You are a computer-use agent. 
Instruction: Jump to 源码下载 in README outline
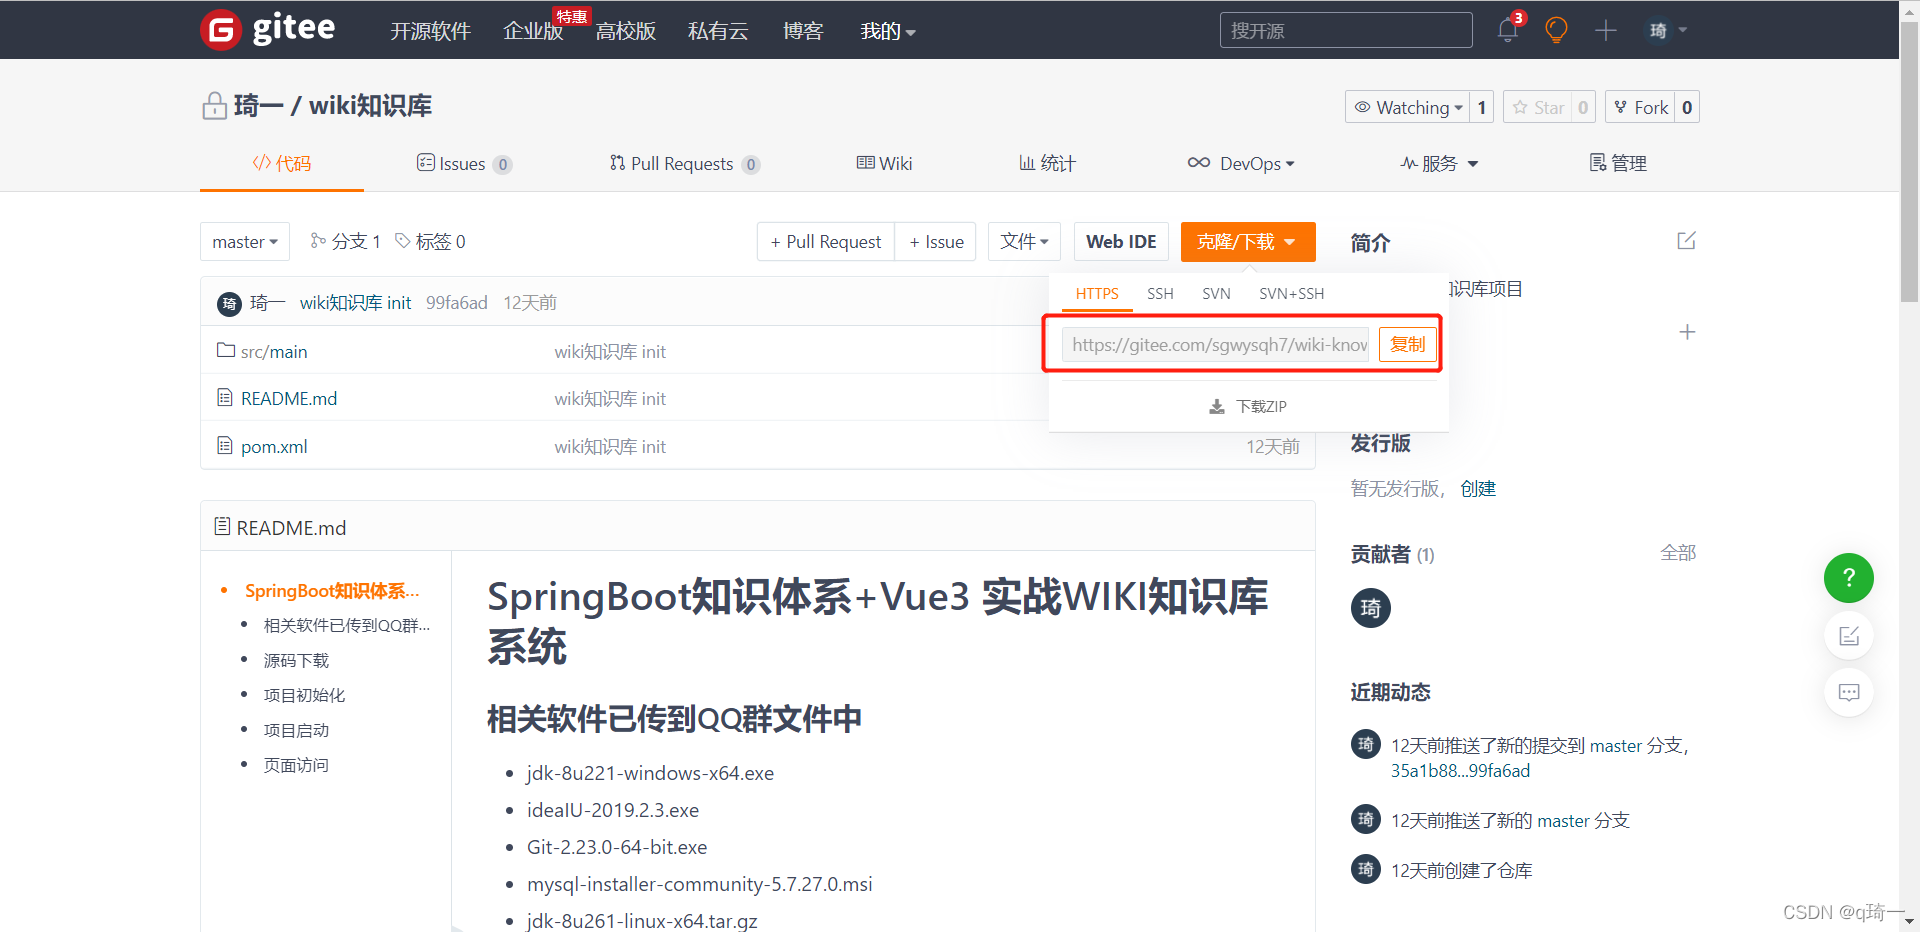[296, 660]
